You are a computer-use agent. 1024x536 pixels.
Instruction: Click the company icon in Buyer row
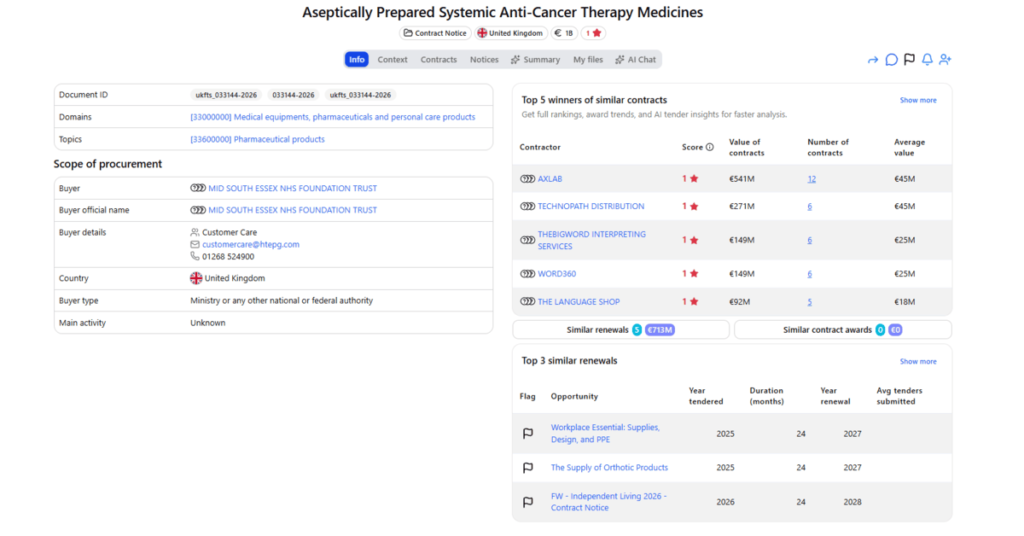click(198, 188)
